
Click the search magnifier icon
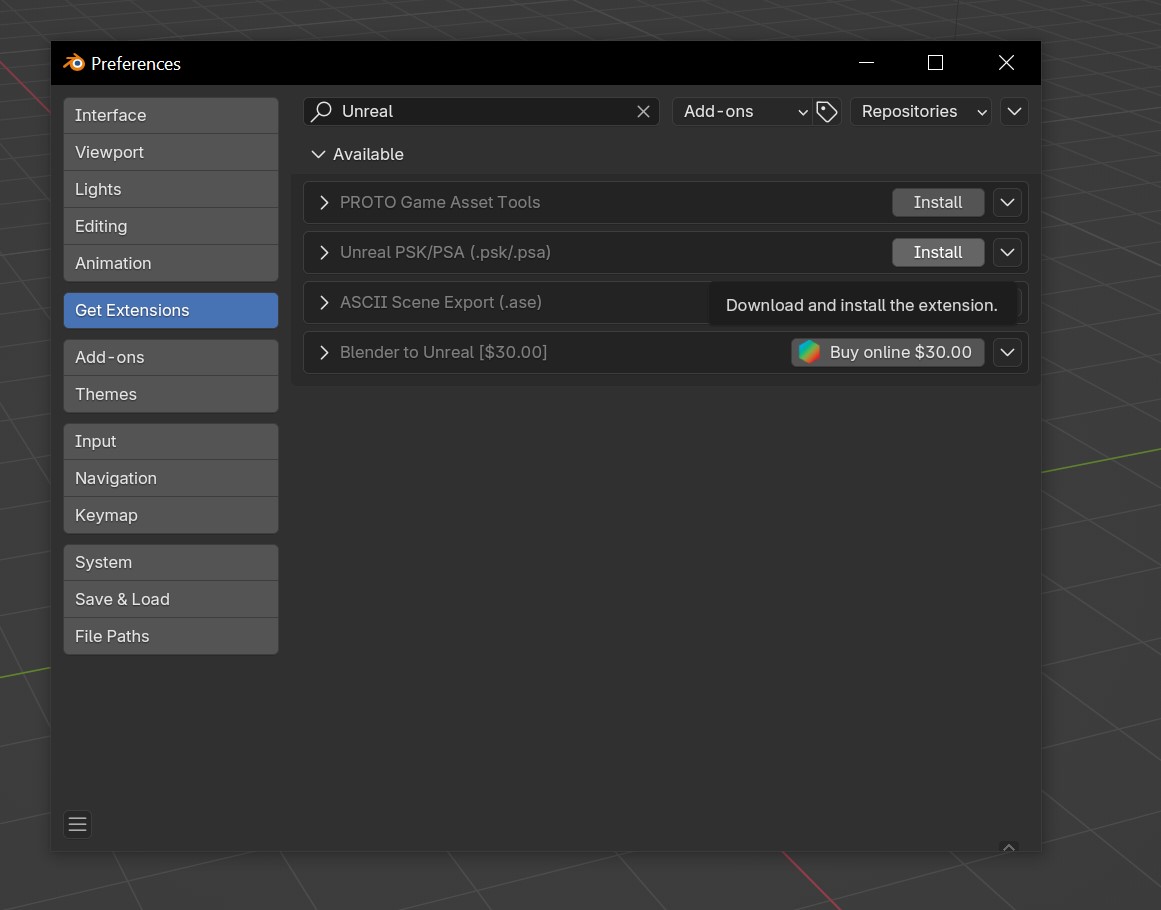[321, 112]
